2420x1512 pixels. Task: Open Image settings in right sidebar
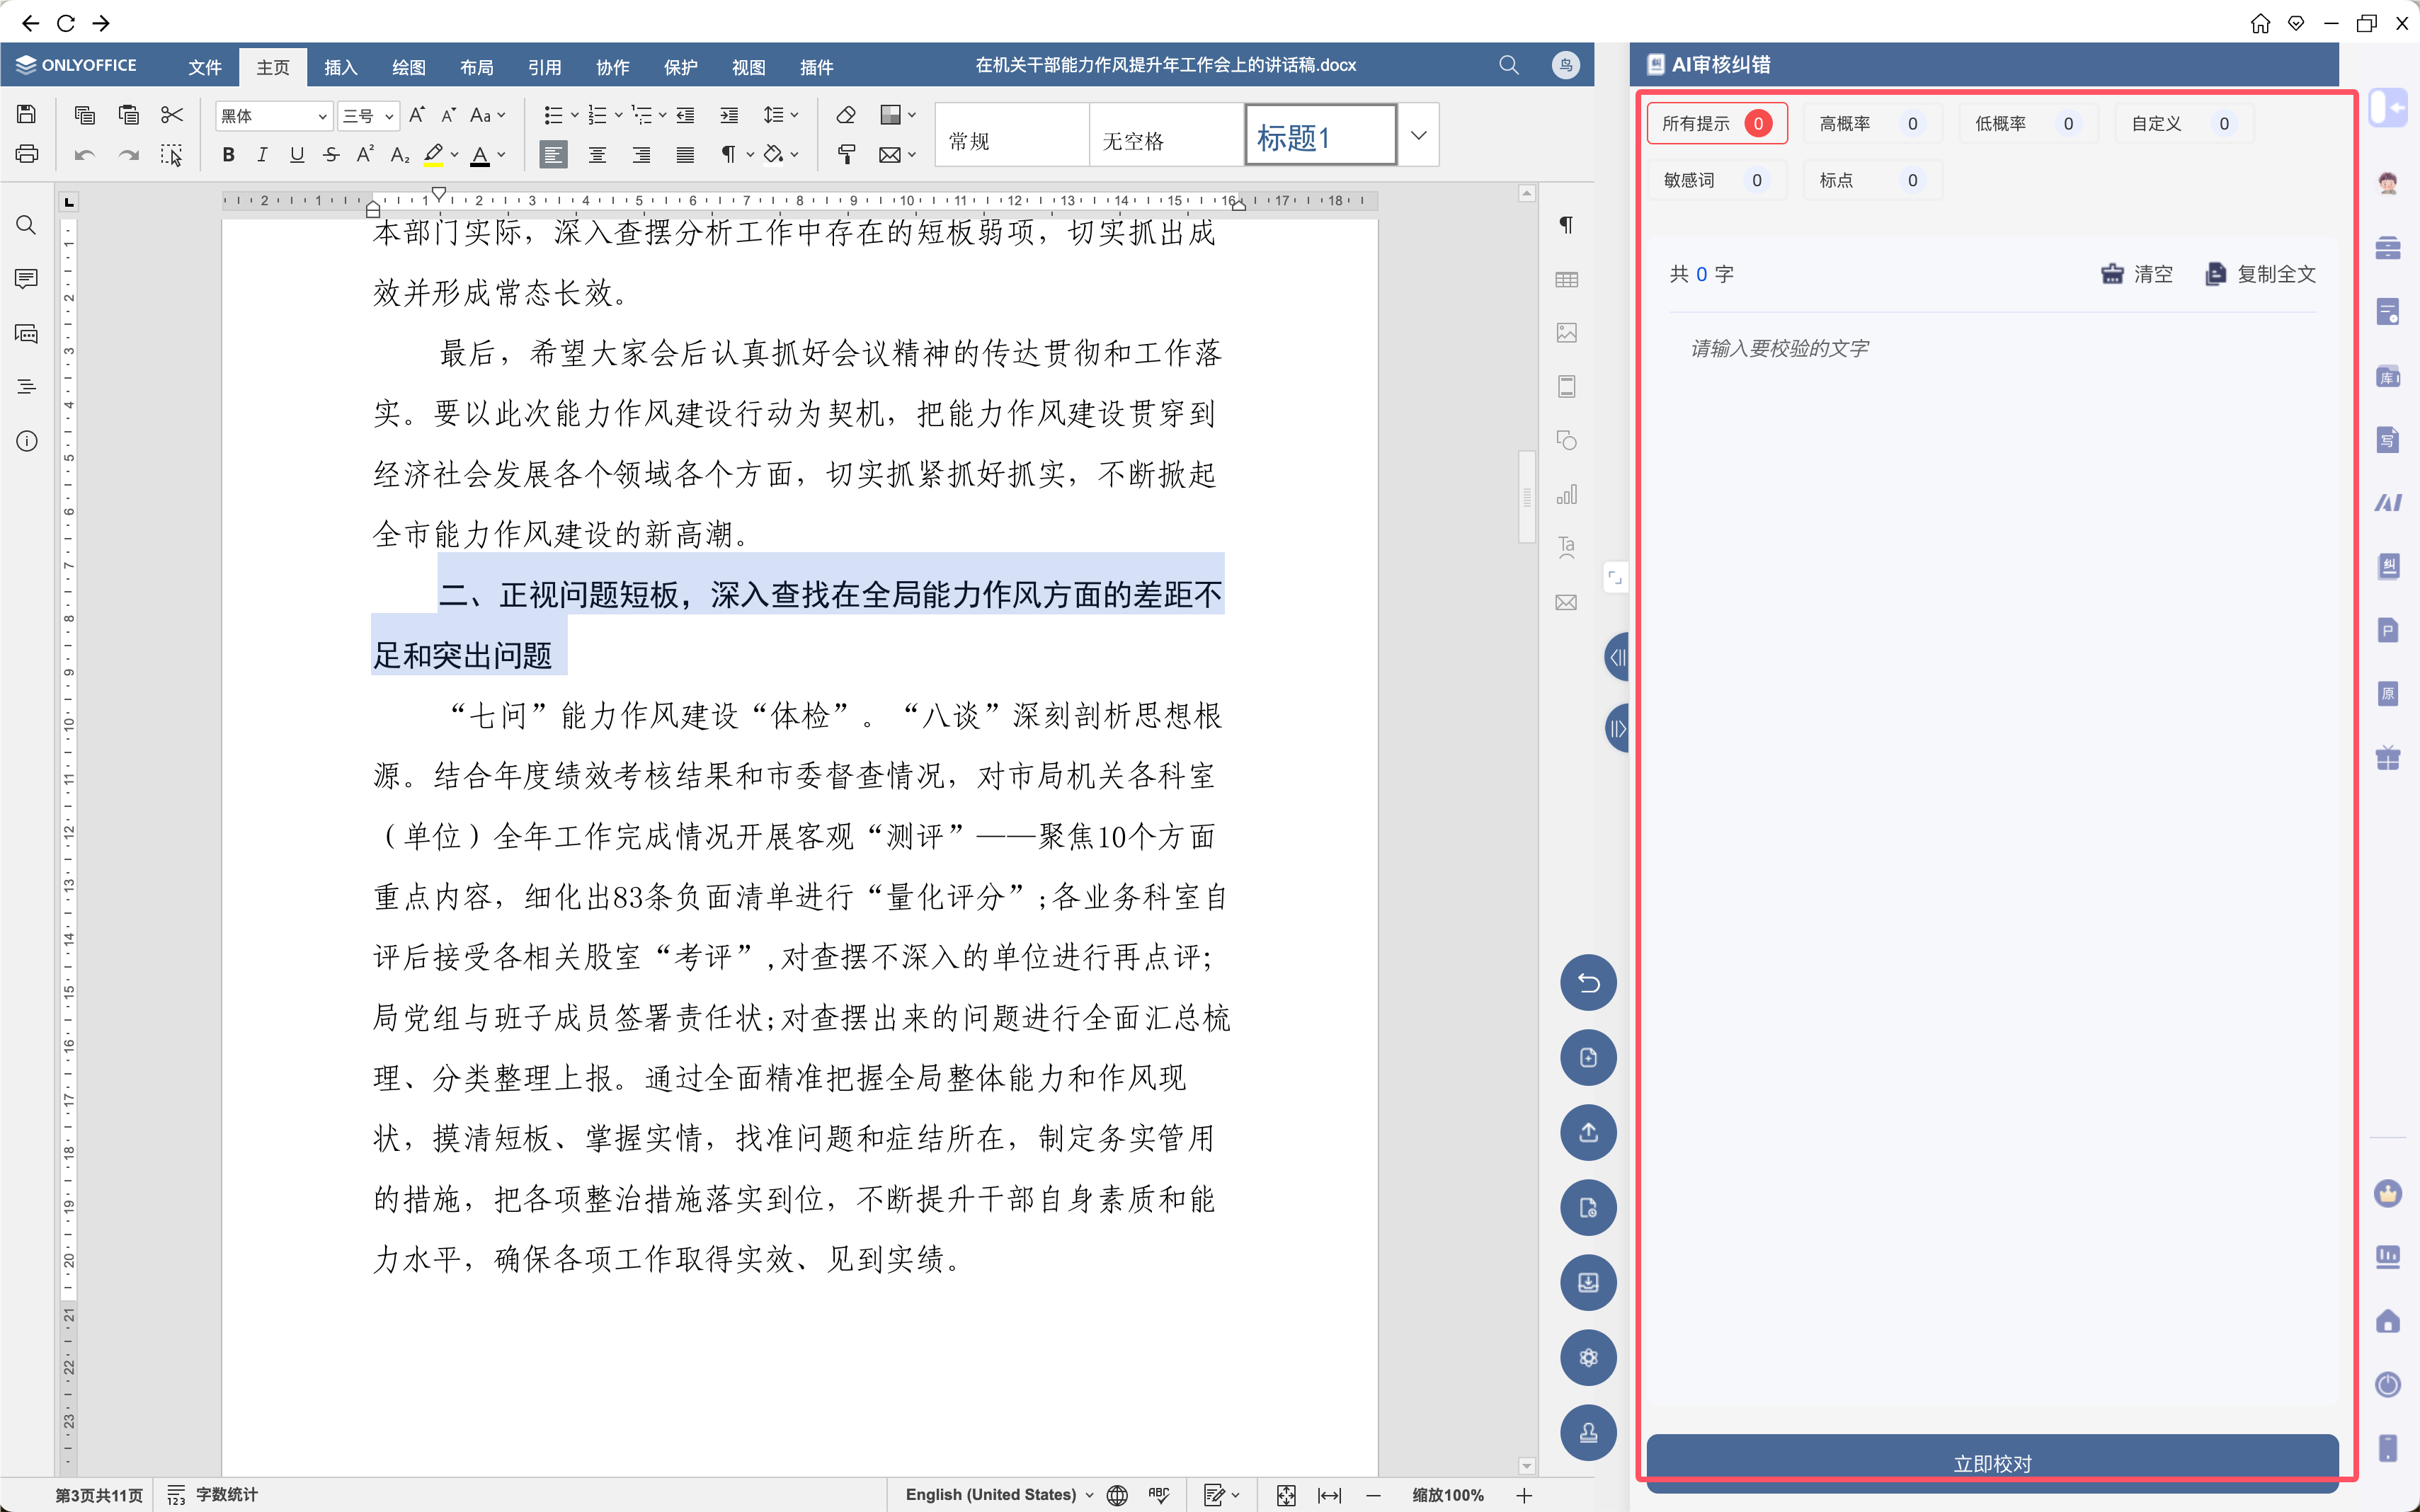click(1567, 333)
